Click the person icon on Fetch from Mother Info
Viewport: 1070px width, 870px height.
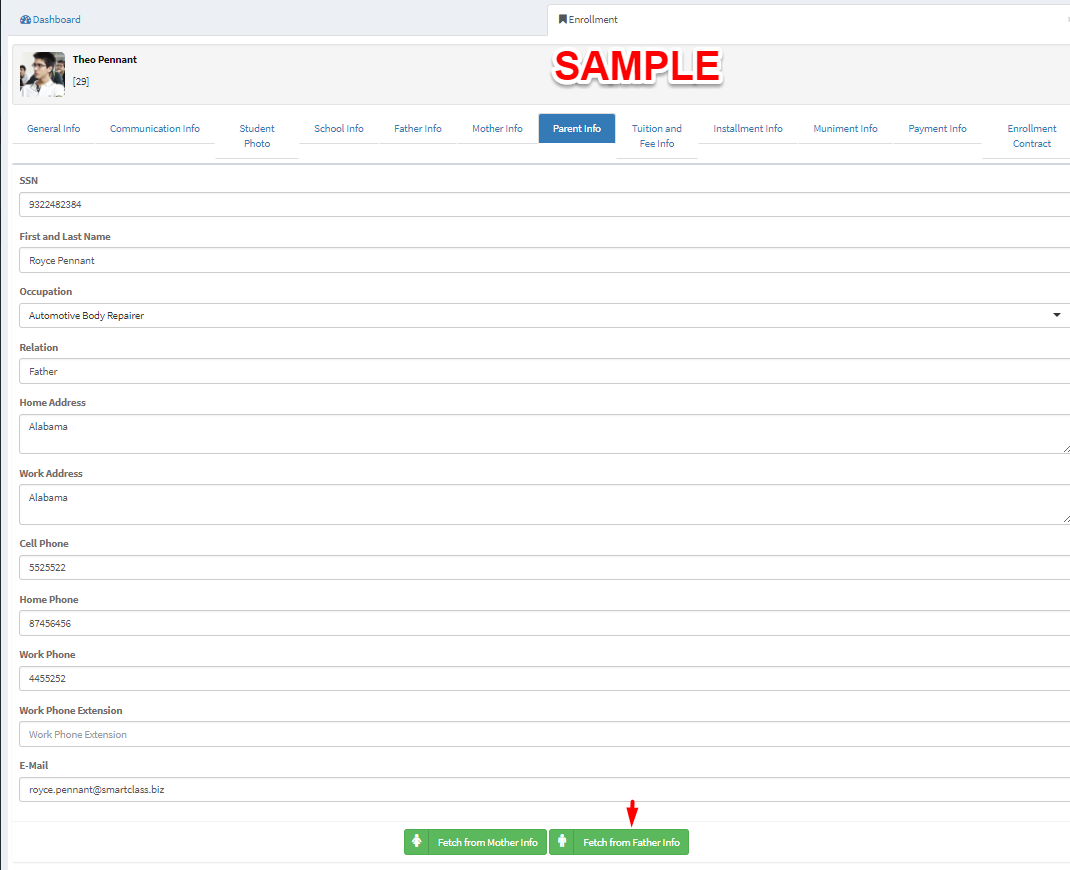(417, 842)
